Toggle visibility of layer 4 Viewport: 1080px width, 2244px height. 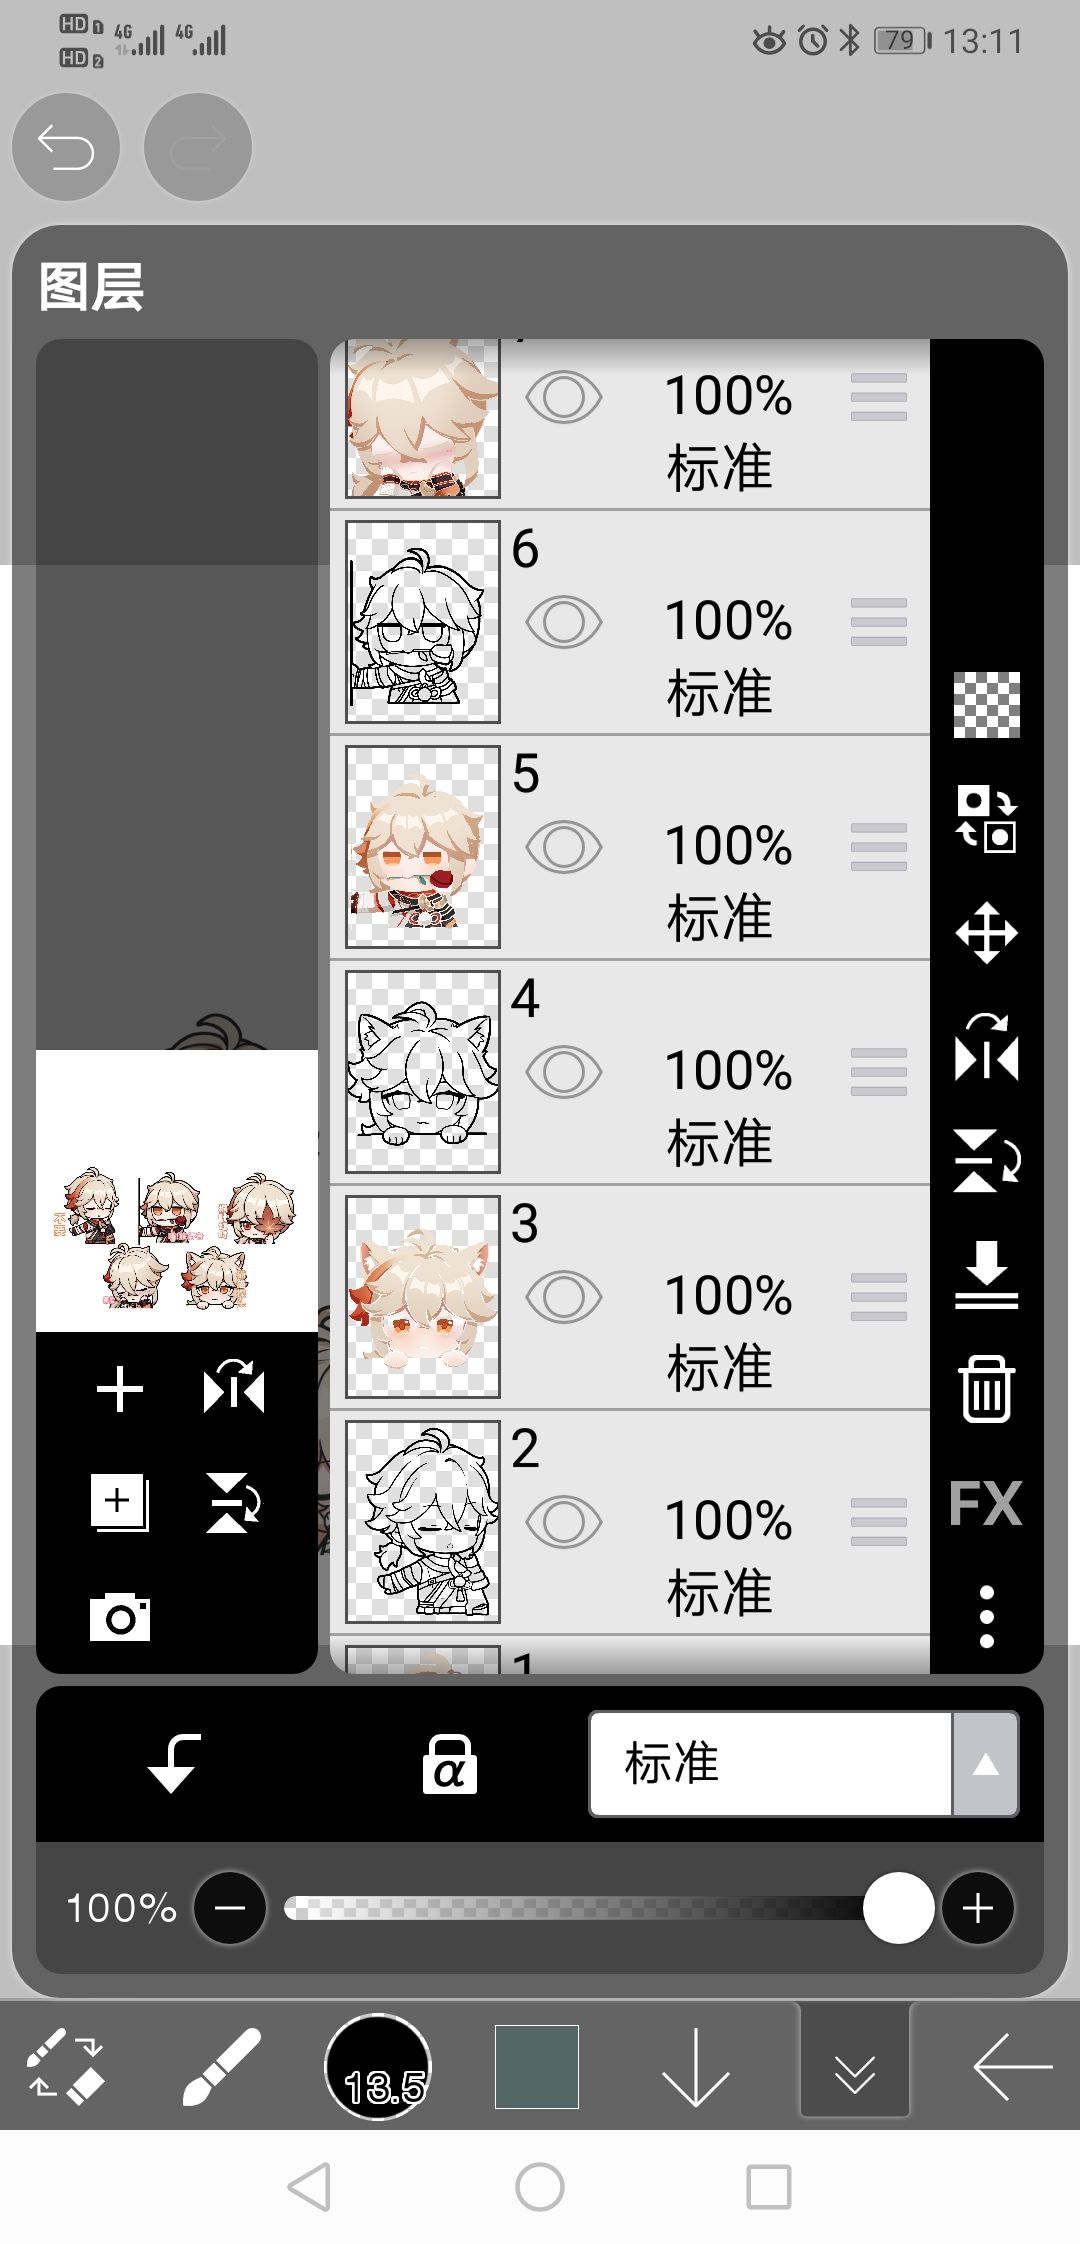pos(564,1072)
